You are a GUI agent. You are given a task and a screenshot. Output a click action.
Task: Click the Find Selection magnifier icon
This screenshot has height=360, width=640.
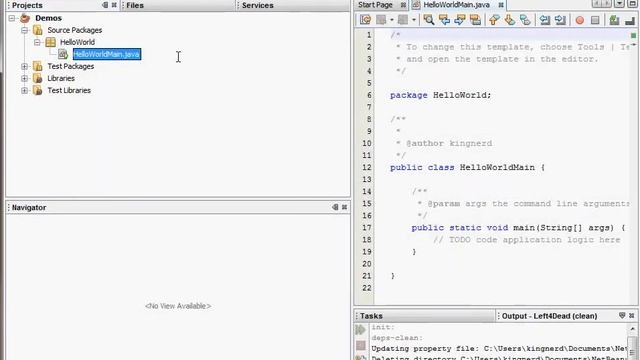(x=429, y=20)
